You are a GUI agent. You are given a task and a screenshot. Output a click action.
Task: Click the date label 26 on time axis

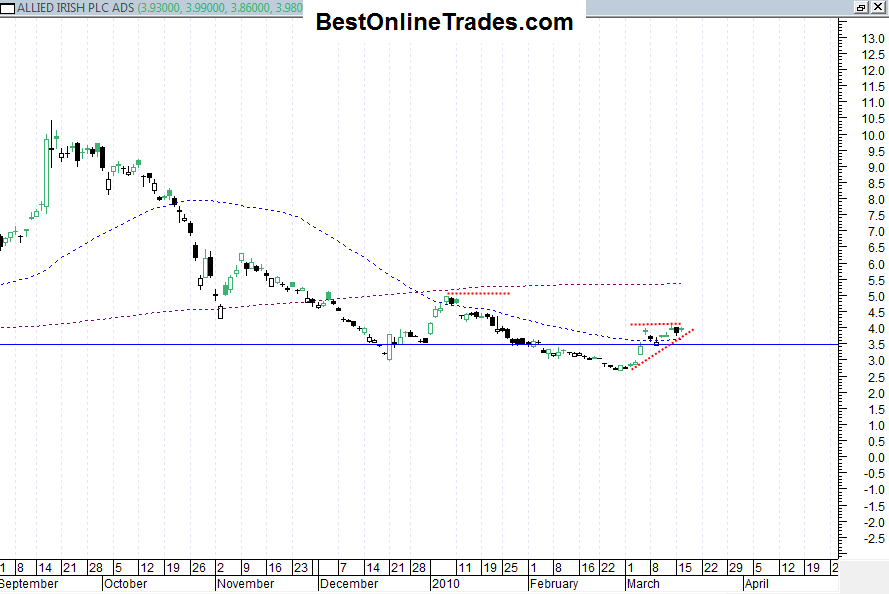[198, 568]
